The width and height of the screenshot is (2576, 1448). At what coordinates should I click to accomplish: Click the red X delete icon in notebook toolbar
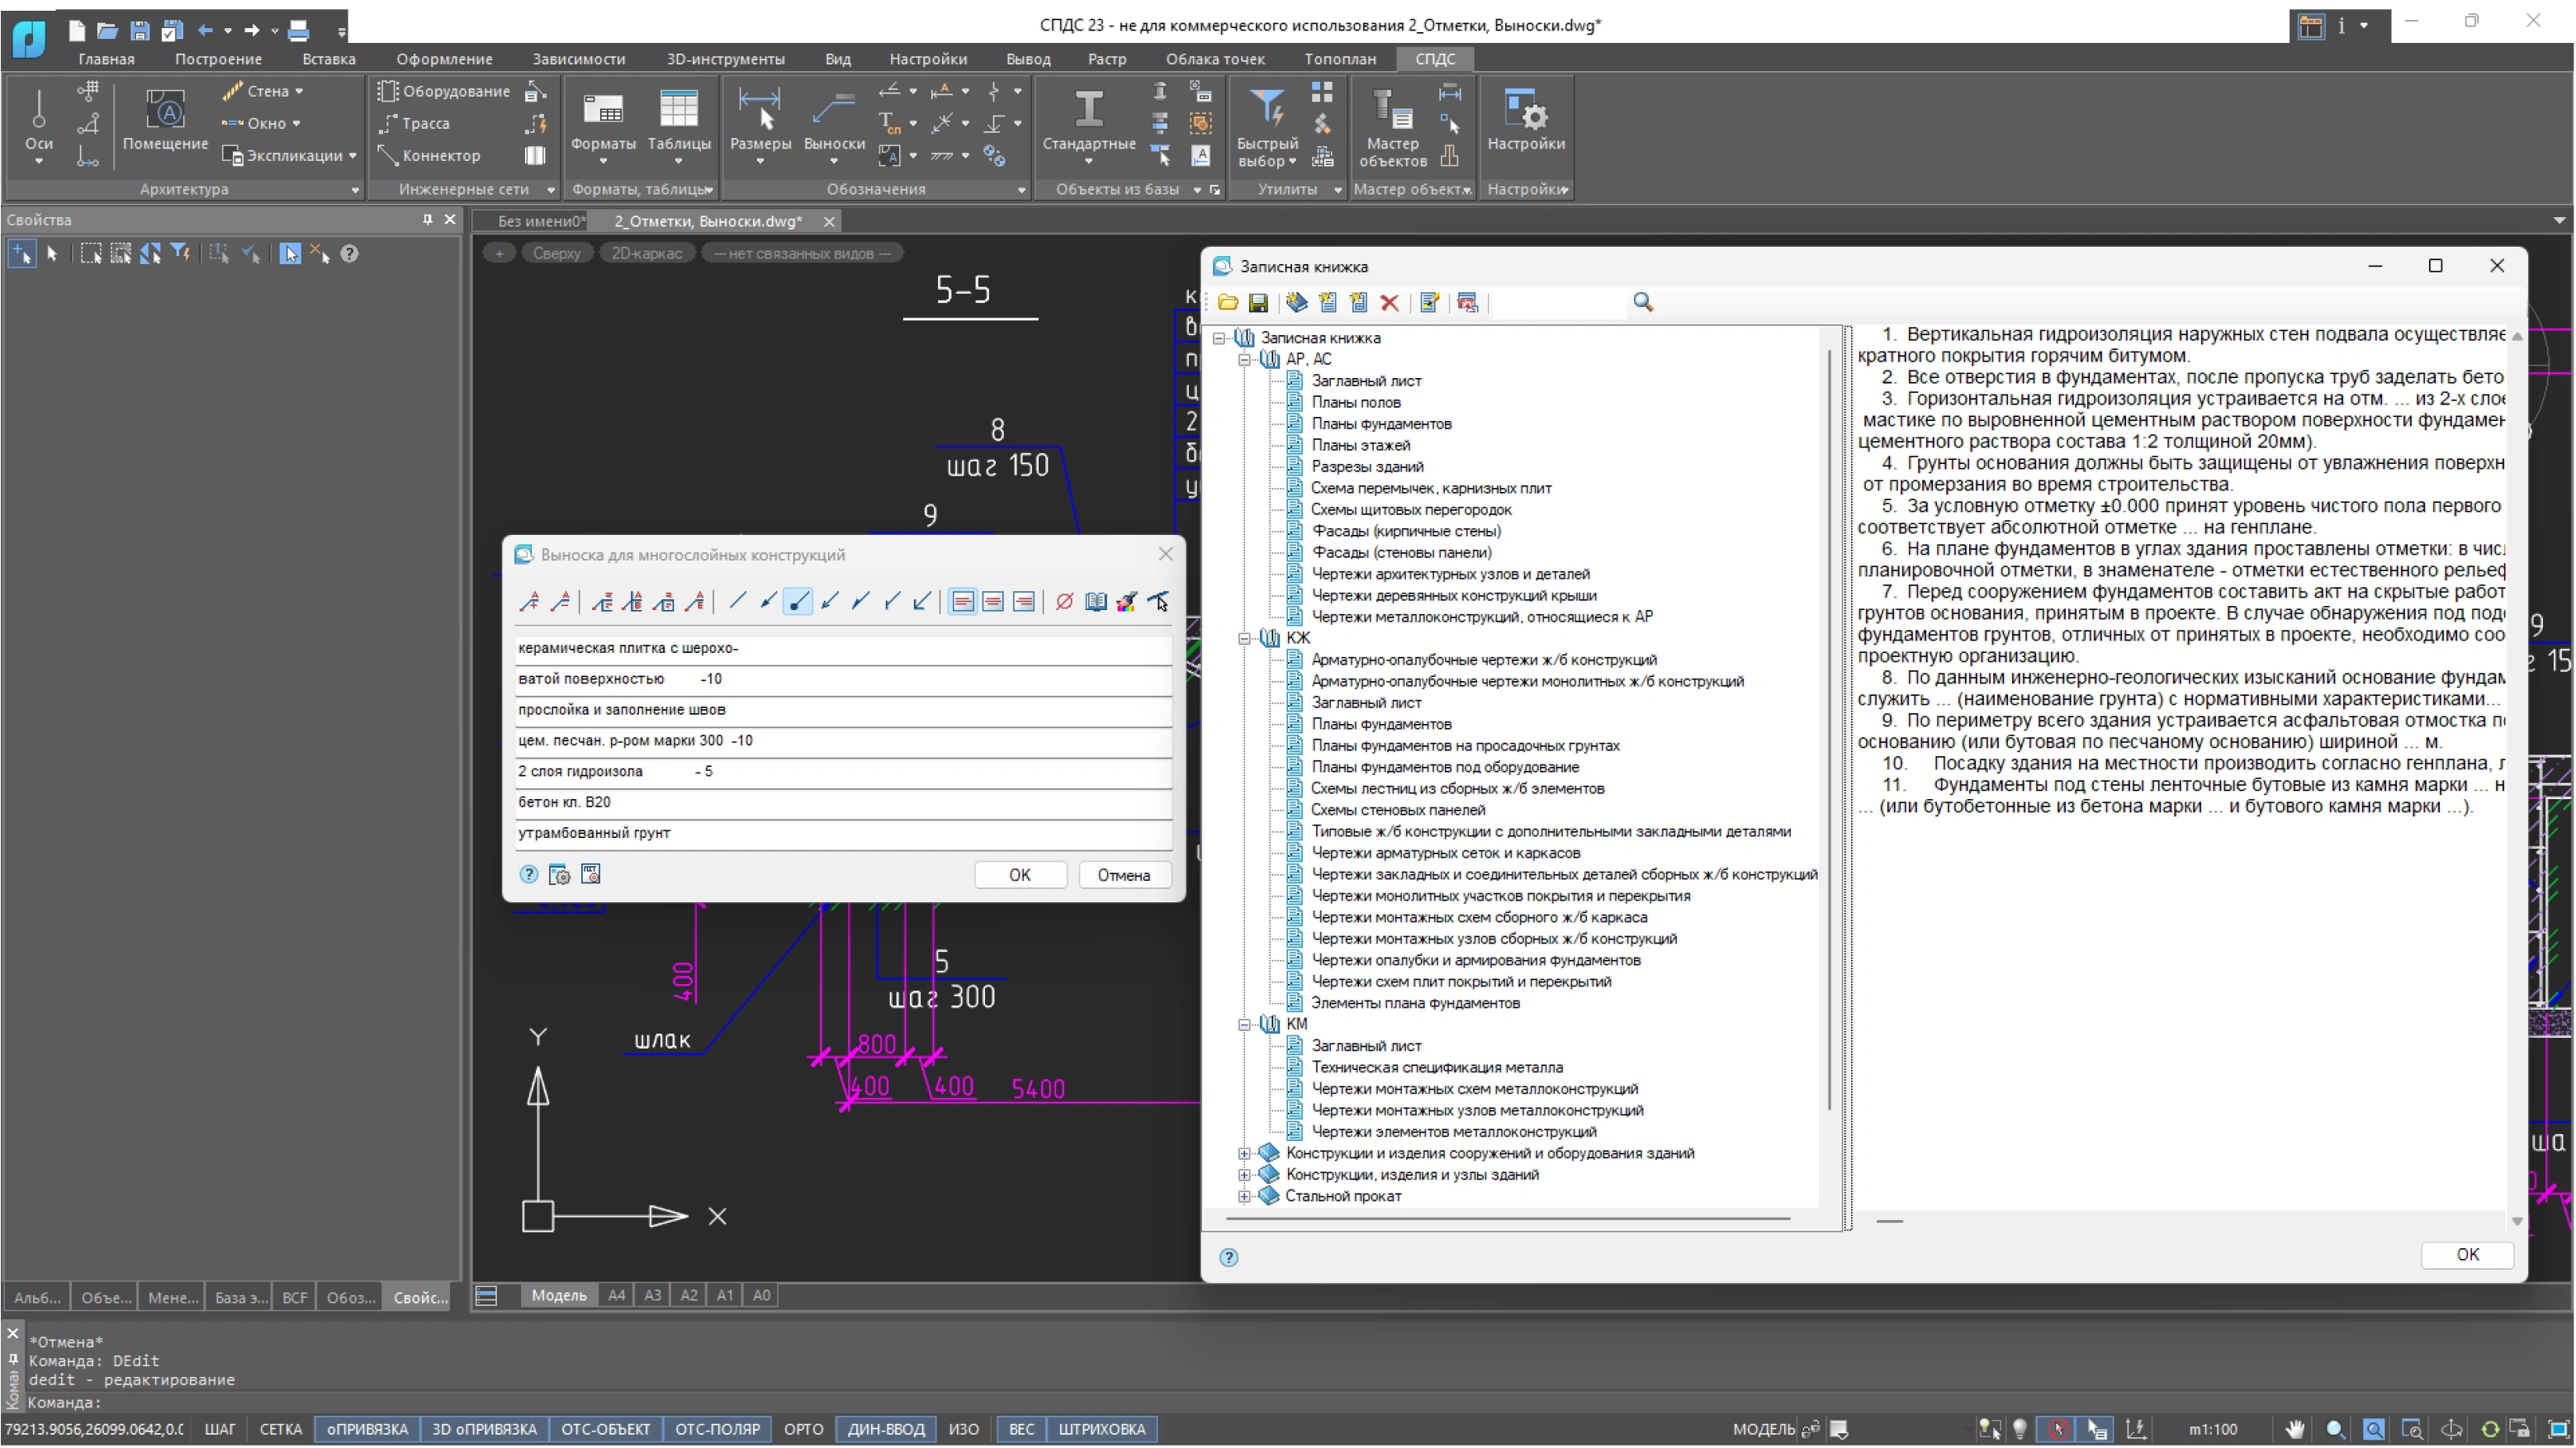1389,303
